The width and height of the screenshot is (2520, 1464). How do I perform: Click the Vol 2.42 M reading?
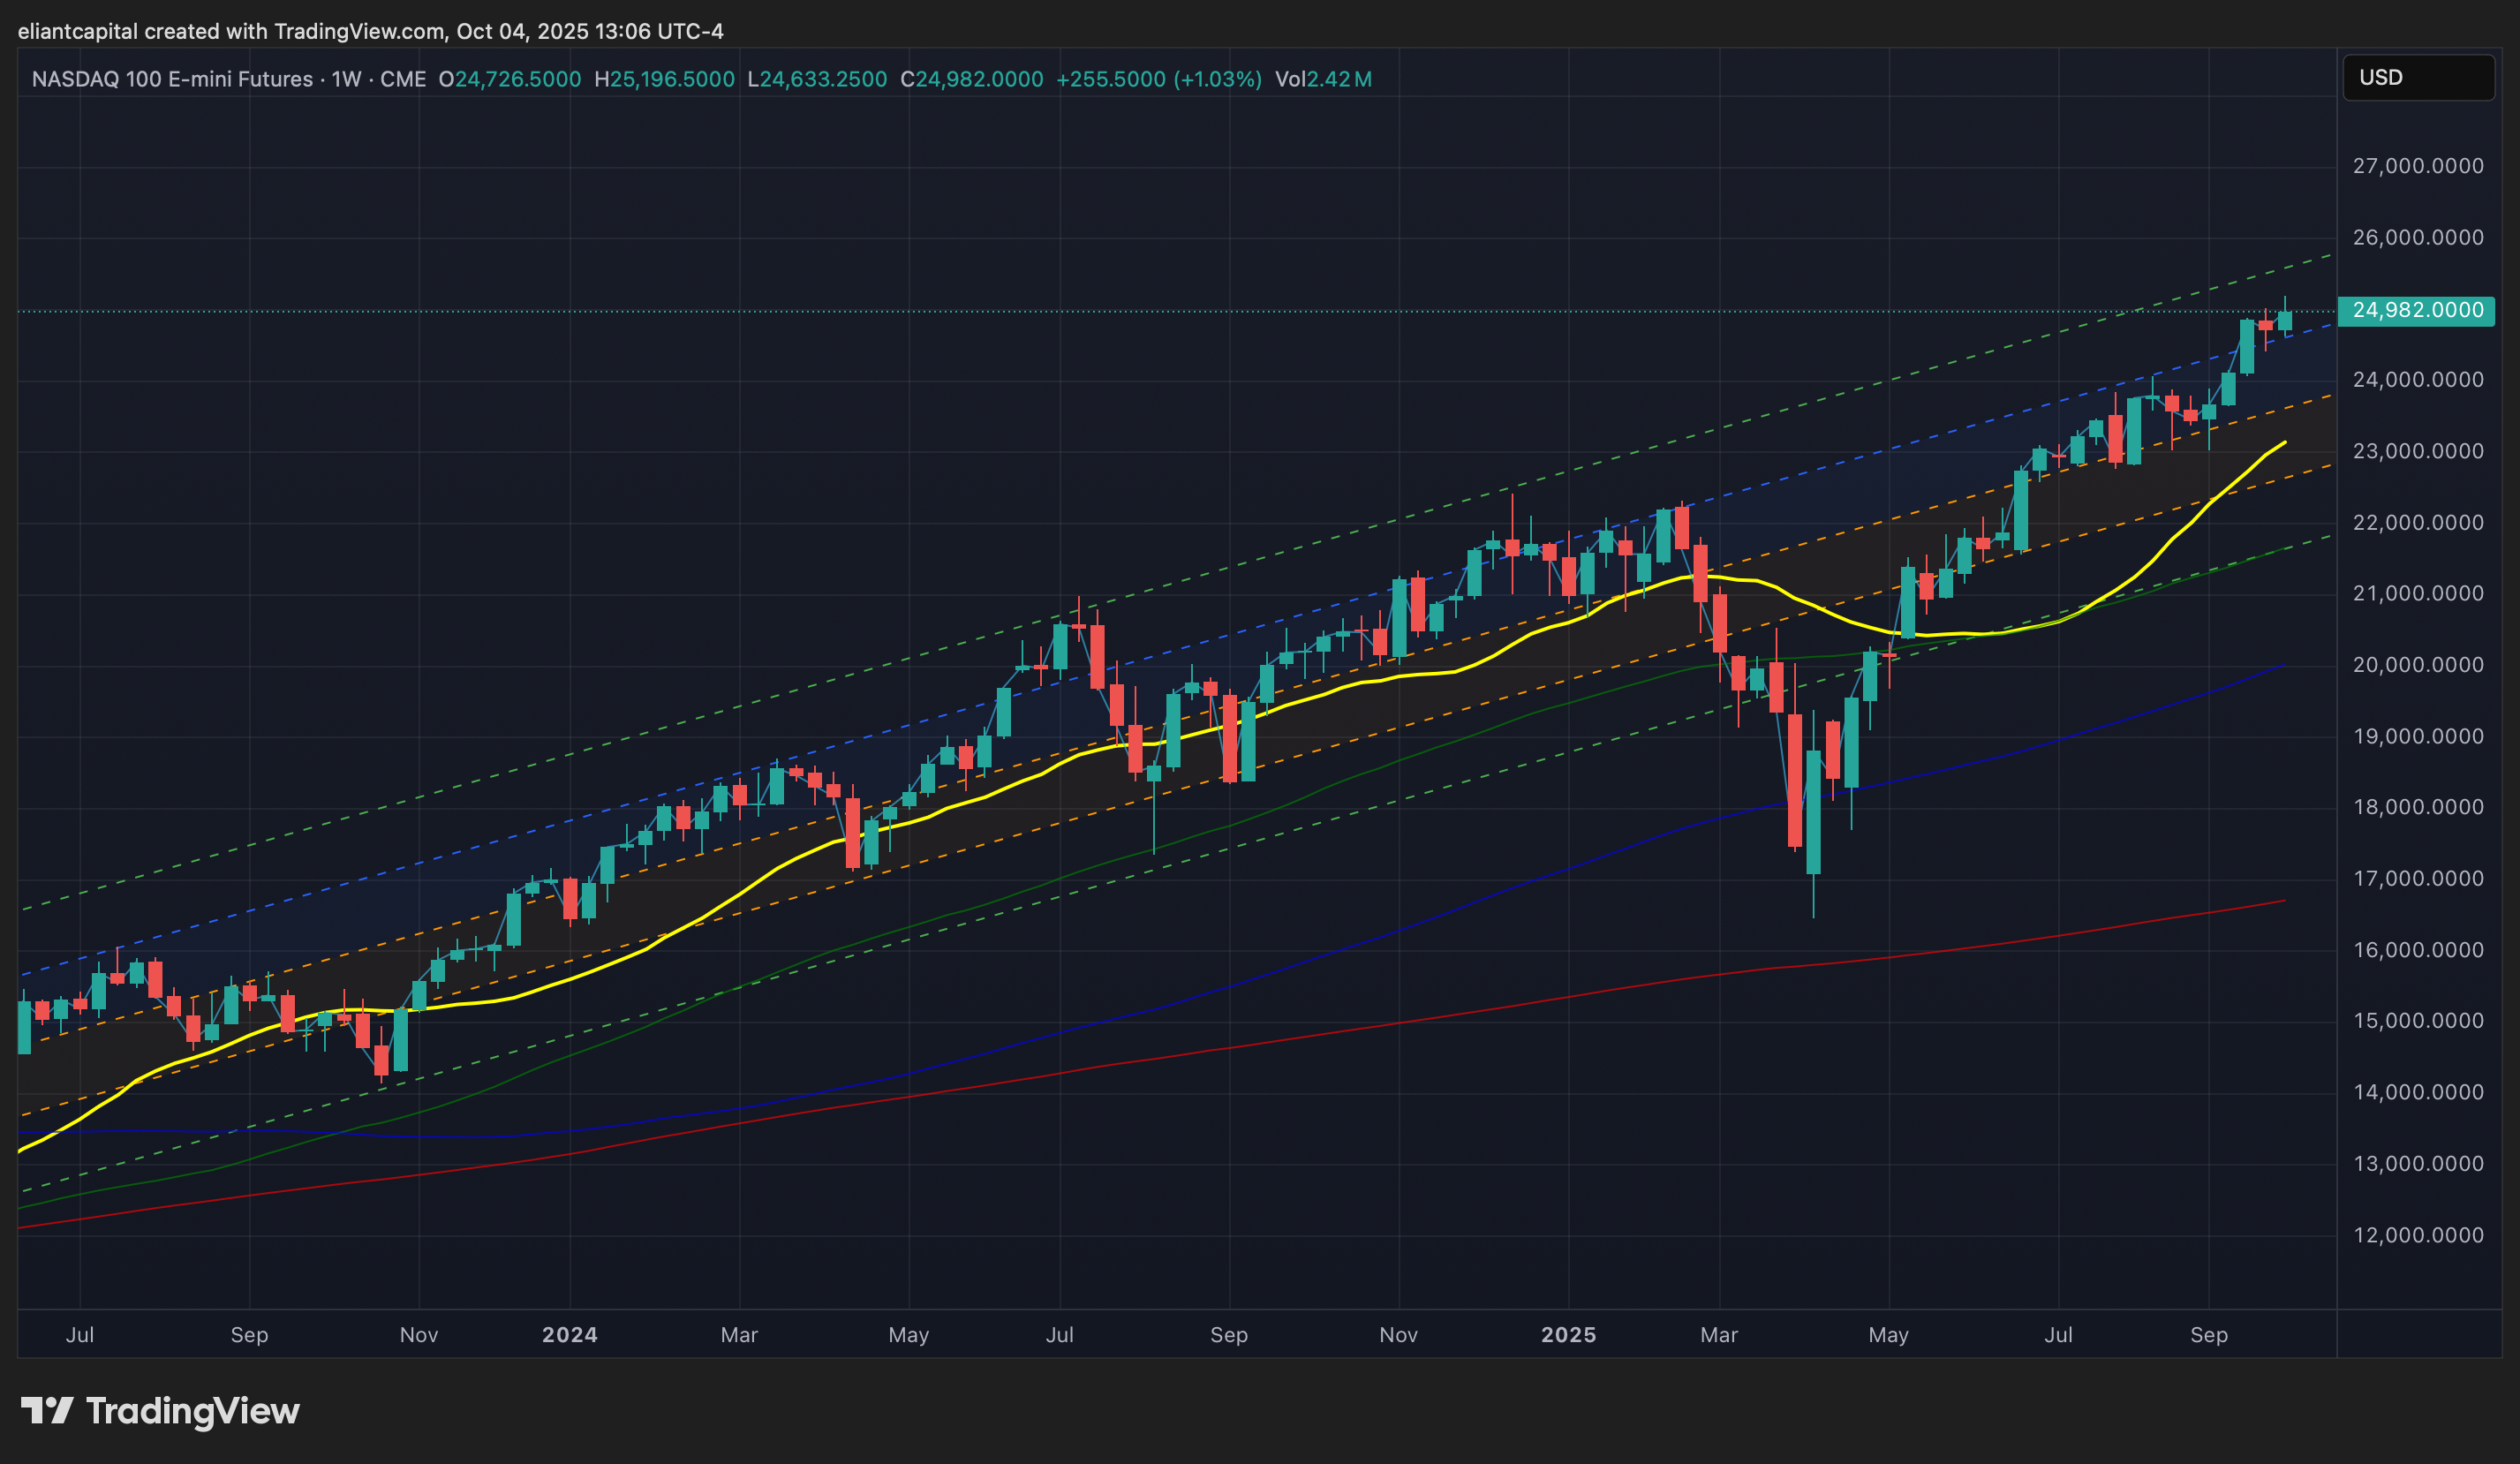coord(1322,79)
